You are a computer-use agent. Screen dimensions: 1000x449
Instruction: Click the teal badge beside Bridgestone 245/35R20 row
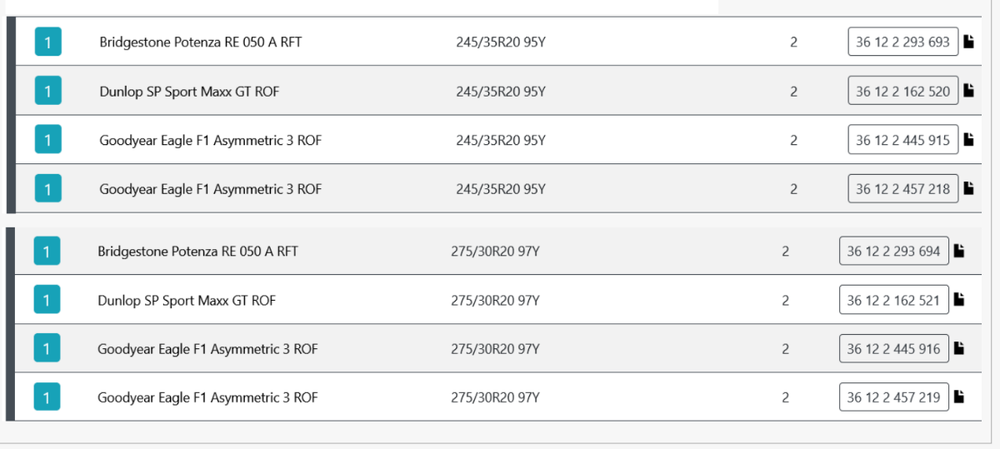point(48,42)
